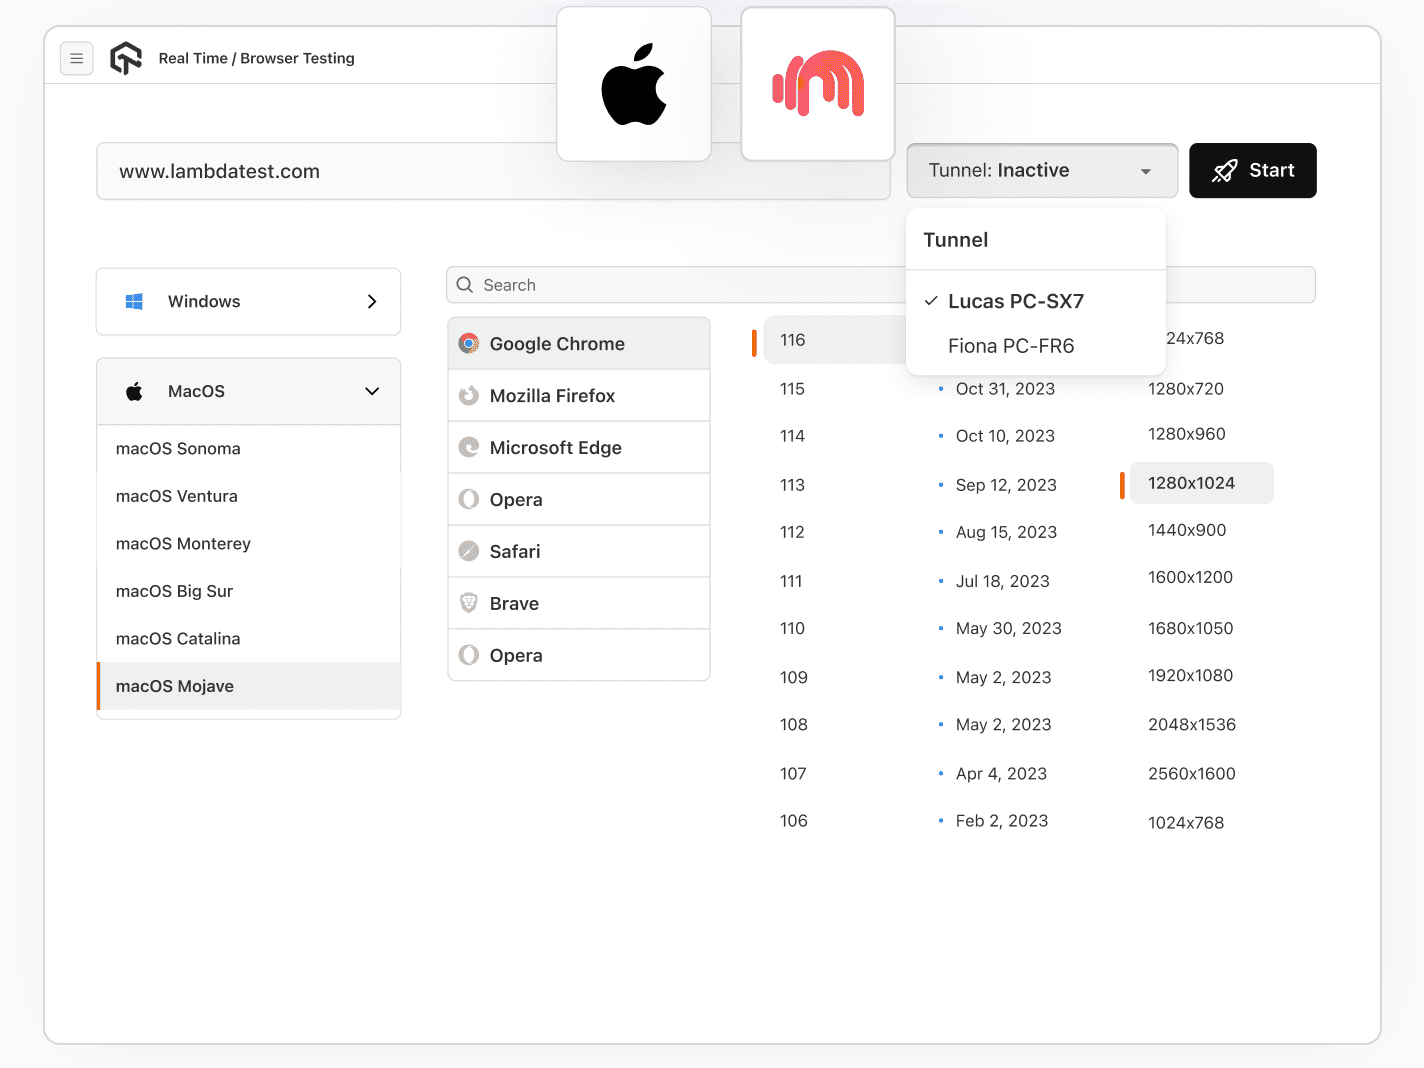Open the hamburger menu
This screenshot has width=1424, height=1068.
point(77,58)
